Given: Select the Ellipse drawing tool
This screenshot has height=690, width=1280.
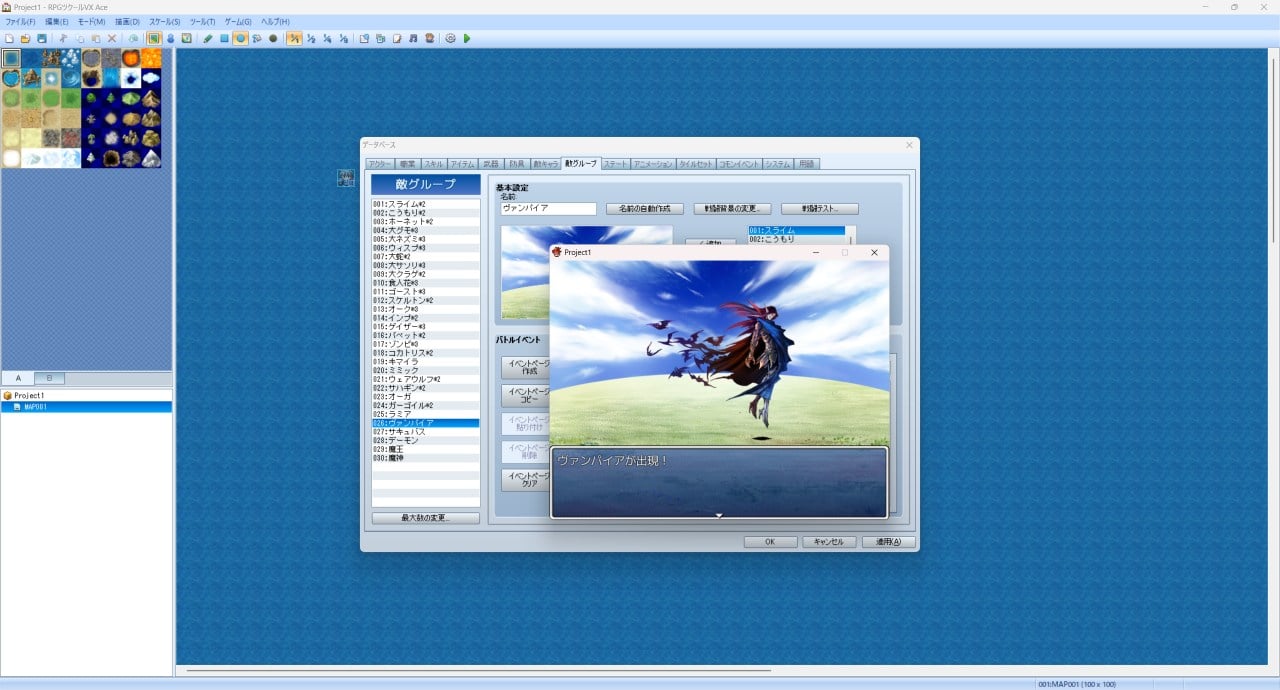Looking at the screenshot, I should point(241,38).
